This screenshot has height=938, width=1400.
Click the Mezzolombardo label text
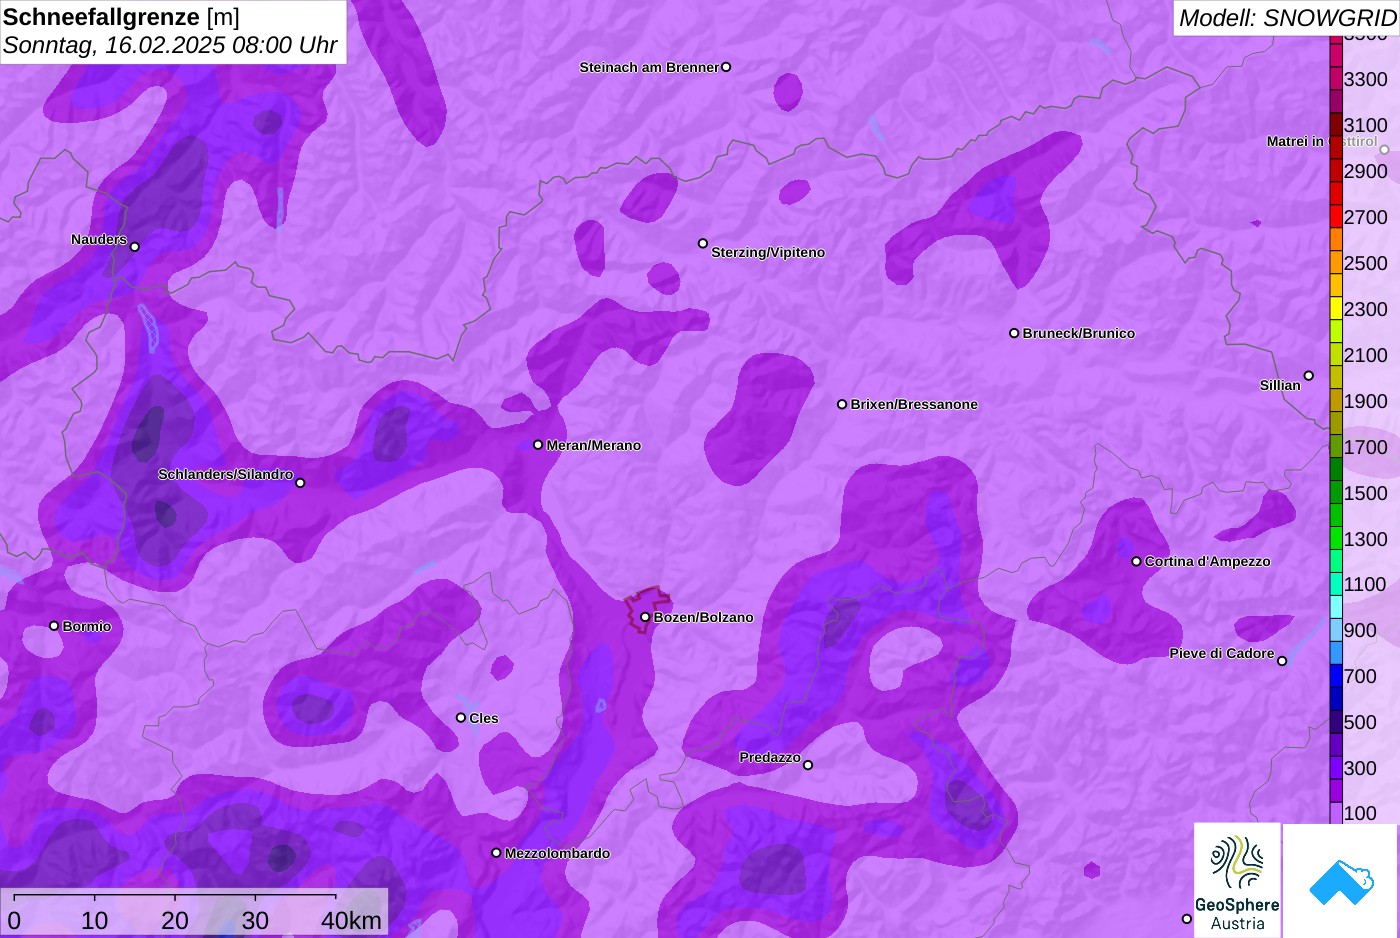(557, 853)
